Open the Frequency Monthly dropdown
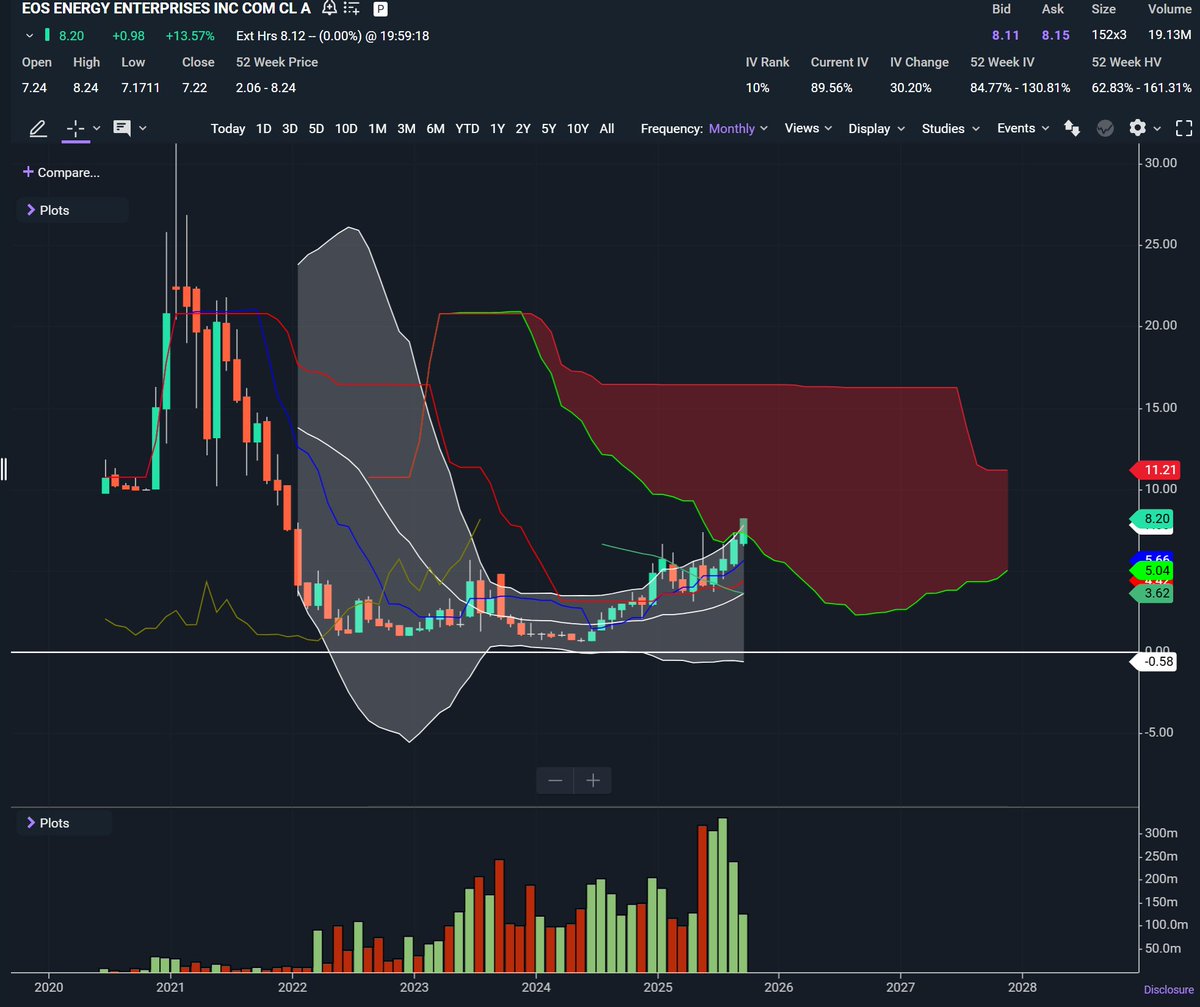This screenshot has width=1200, height=1007. click(738, 128)
